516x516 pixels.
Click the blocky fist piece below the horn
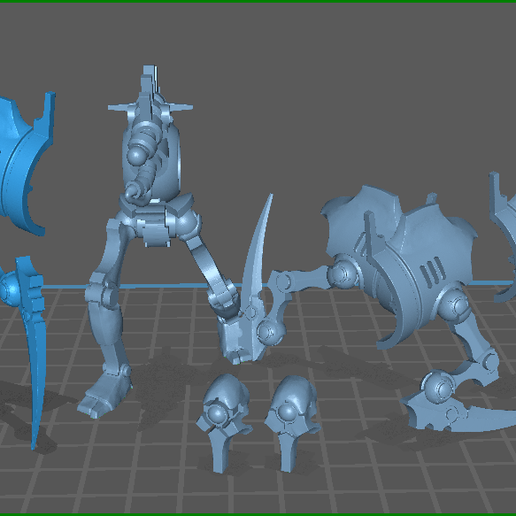[233, 338]
